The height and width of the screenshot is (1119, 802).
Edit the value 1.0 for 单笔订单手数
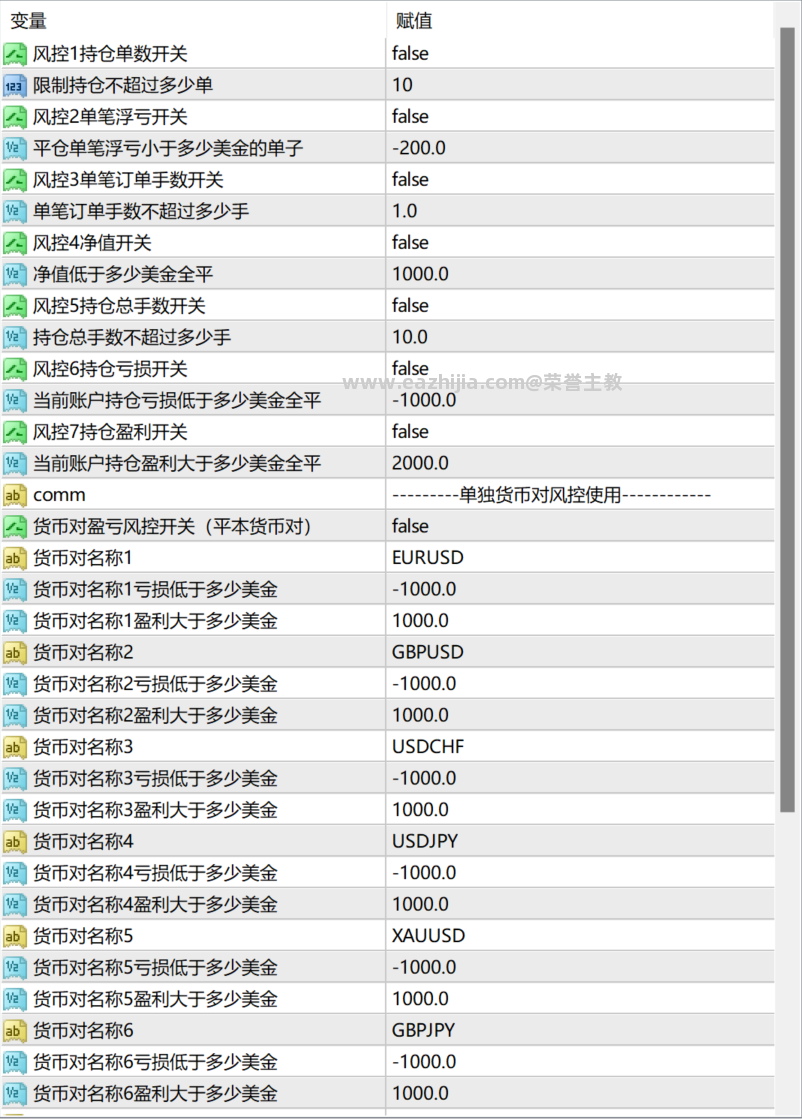tap(405, 211)
